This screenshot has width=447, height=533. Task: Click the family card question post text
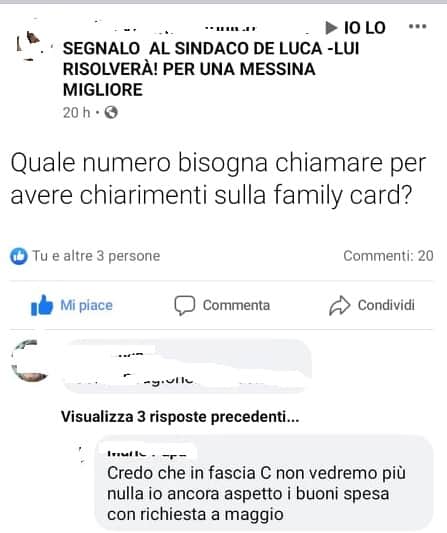(x=218, y=179)
